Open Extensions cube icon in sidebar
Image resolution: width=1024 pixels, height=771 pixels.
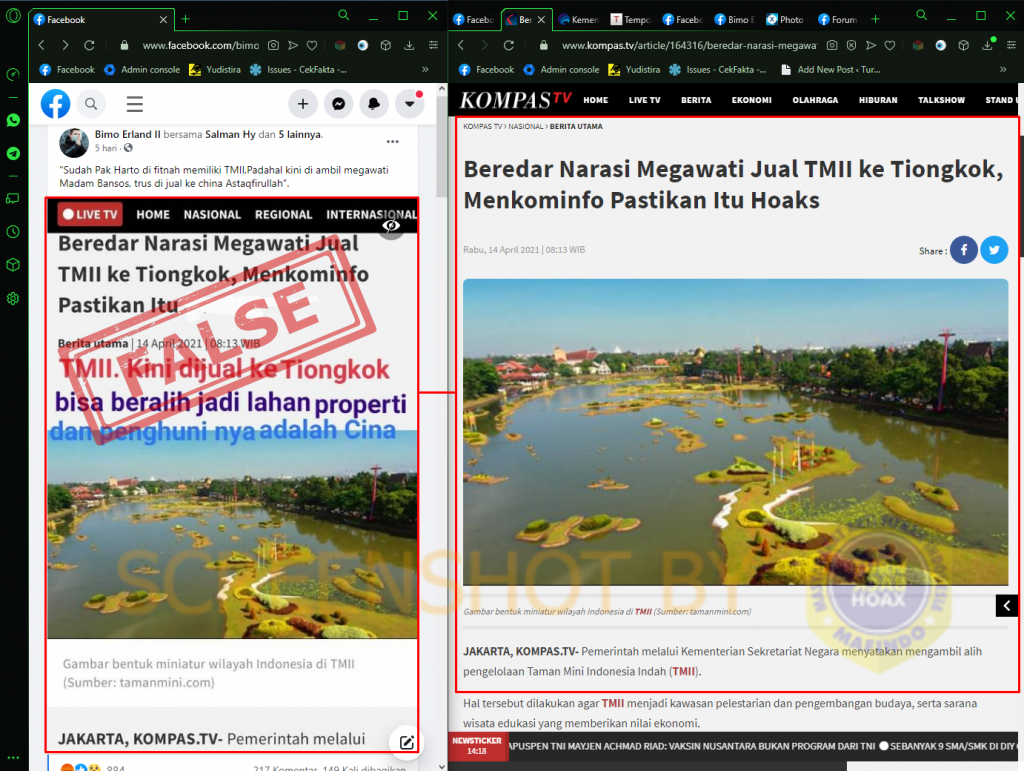[13, 265]
